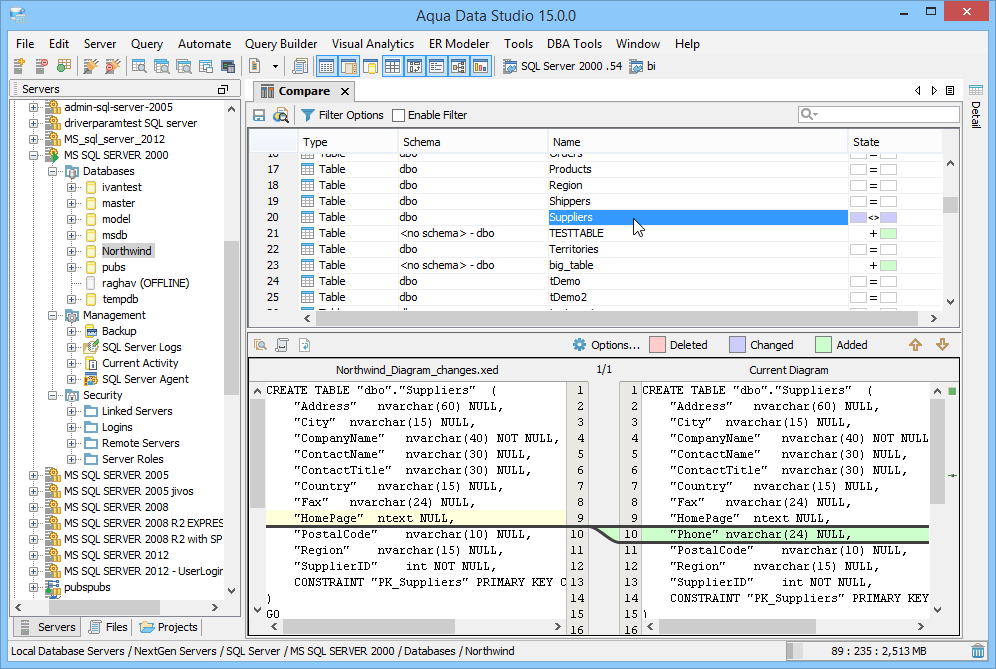The image size is (996, 669).
Task: Sort by the Schema column header
Action: click(473, 142)
